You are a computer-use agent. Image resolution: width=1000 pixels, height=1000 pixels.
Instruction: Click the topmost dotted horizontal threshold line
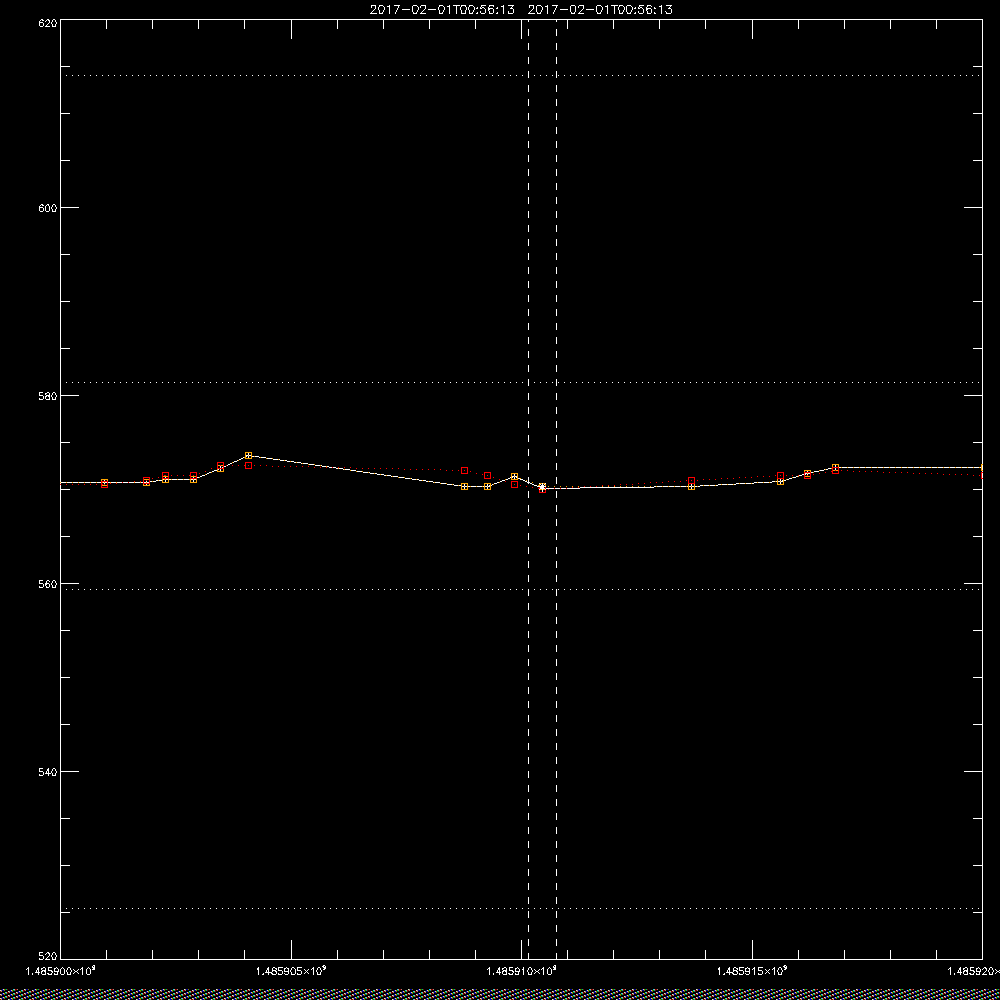pos(521,75)
